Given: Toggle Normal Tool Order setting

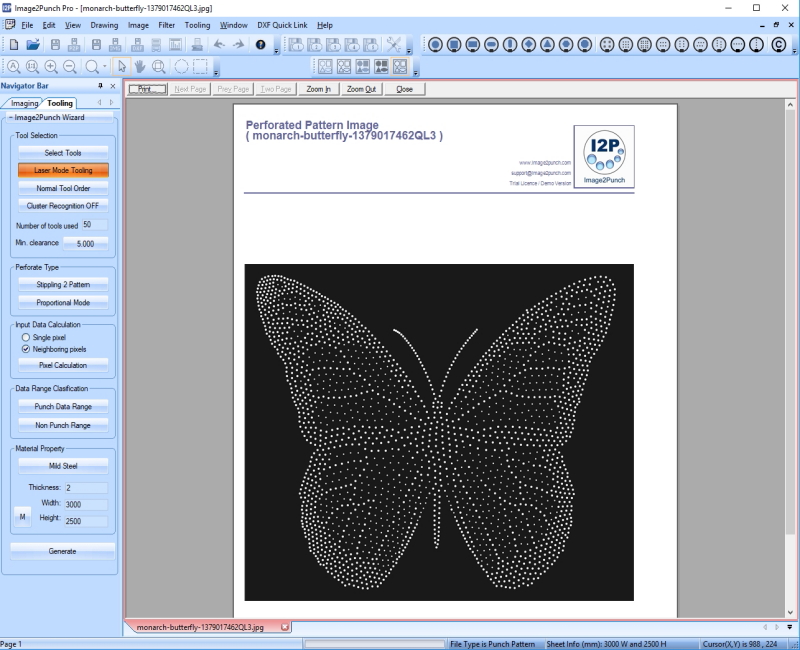Looking at the screenshot, I should click(63, 188).
